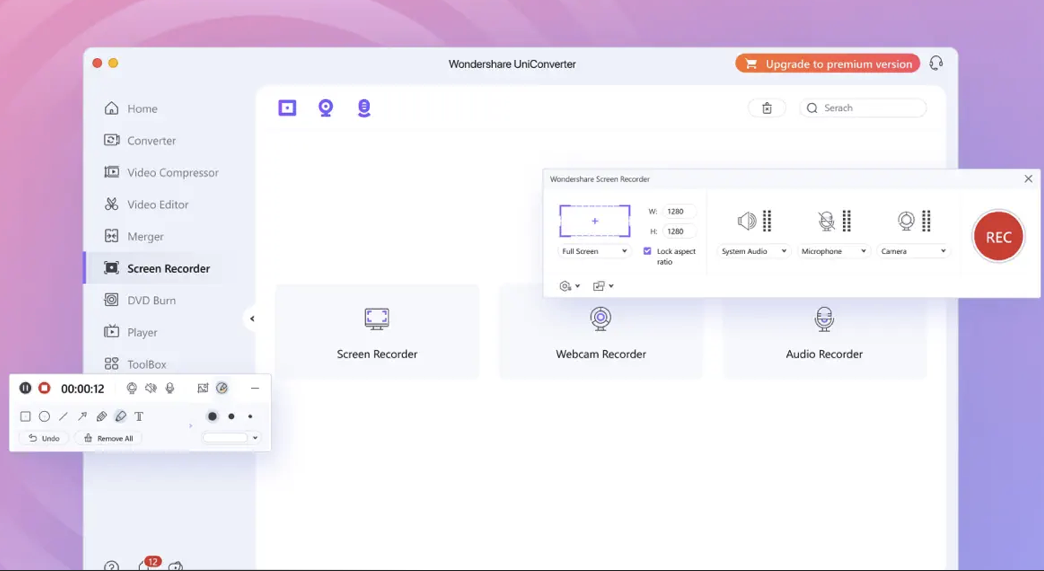Image resolution: width=1044 pixels, height=571 pixels.
Task: Pause the recording in the floating toolbar
Action: [x=25, y=388]
